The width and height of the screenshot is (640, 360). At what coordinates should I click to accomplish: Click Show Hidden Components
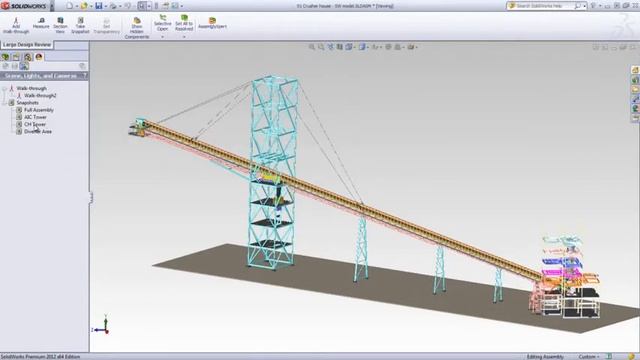click(x=137, y=28)
